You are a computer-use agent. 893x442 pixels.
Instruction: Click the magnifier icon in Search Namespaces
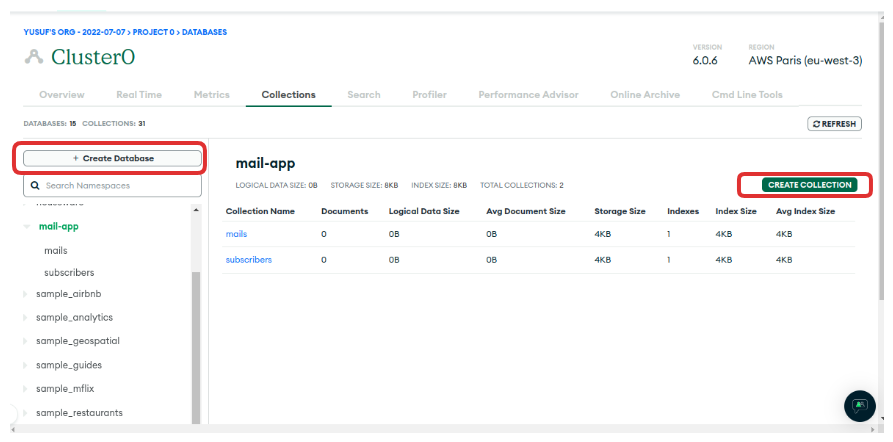click(x=36, y=186)
